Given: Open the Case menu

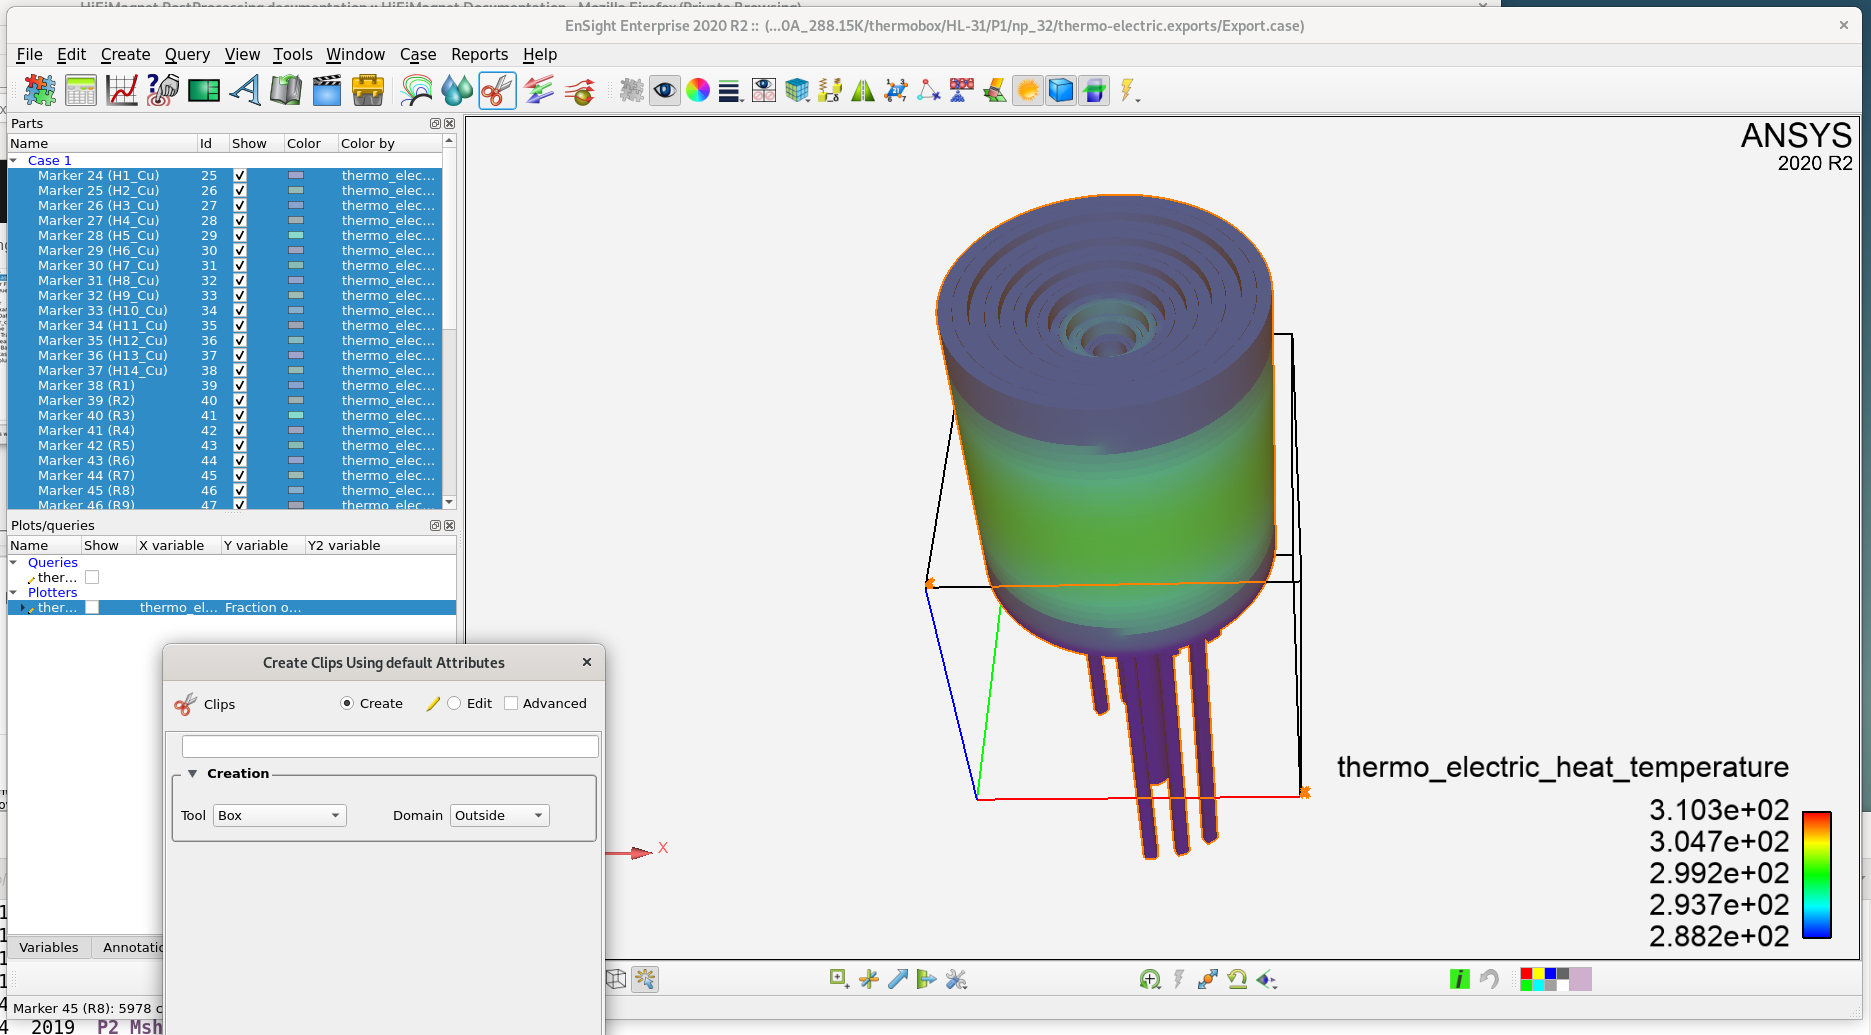Looking at the screenshot, I should click(x=418, y=54).
